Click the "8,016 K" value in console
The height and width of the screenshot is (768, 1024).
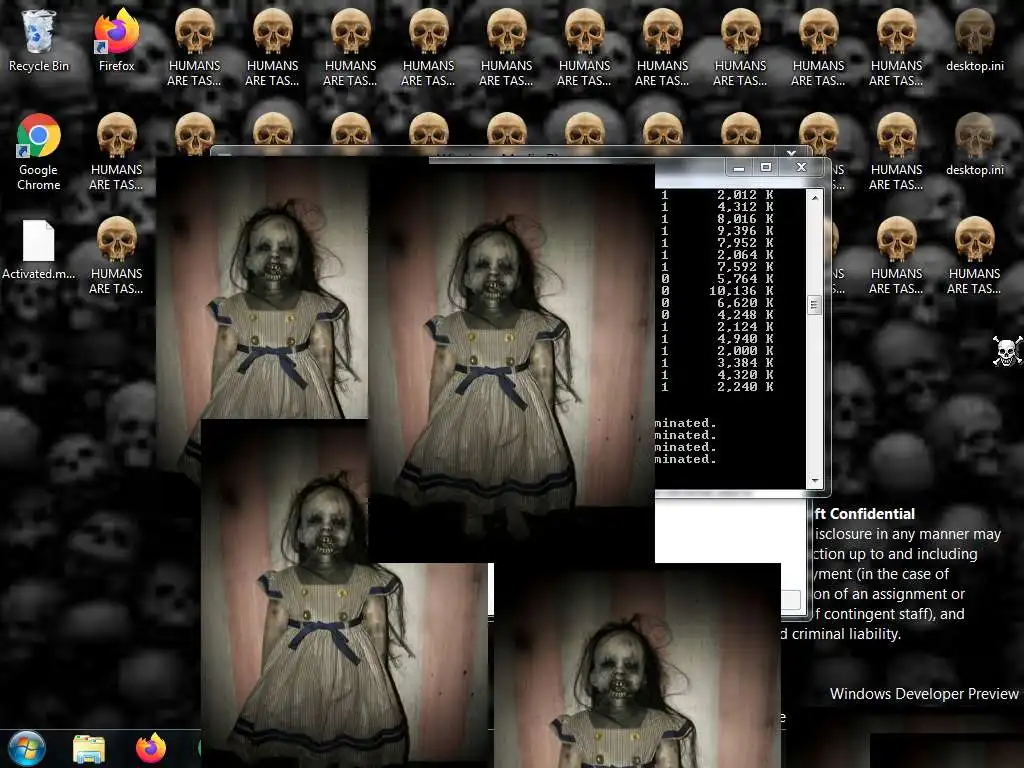745,219
